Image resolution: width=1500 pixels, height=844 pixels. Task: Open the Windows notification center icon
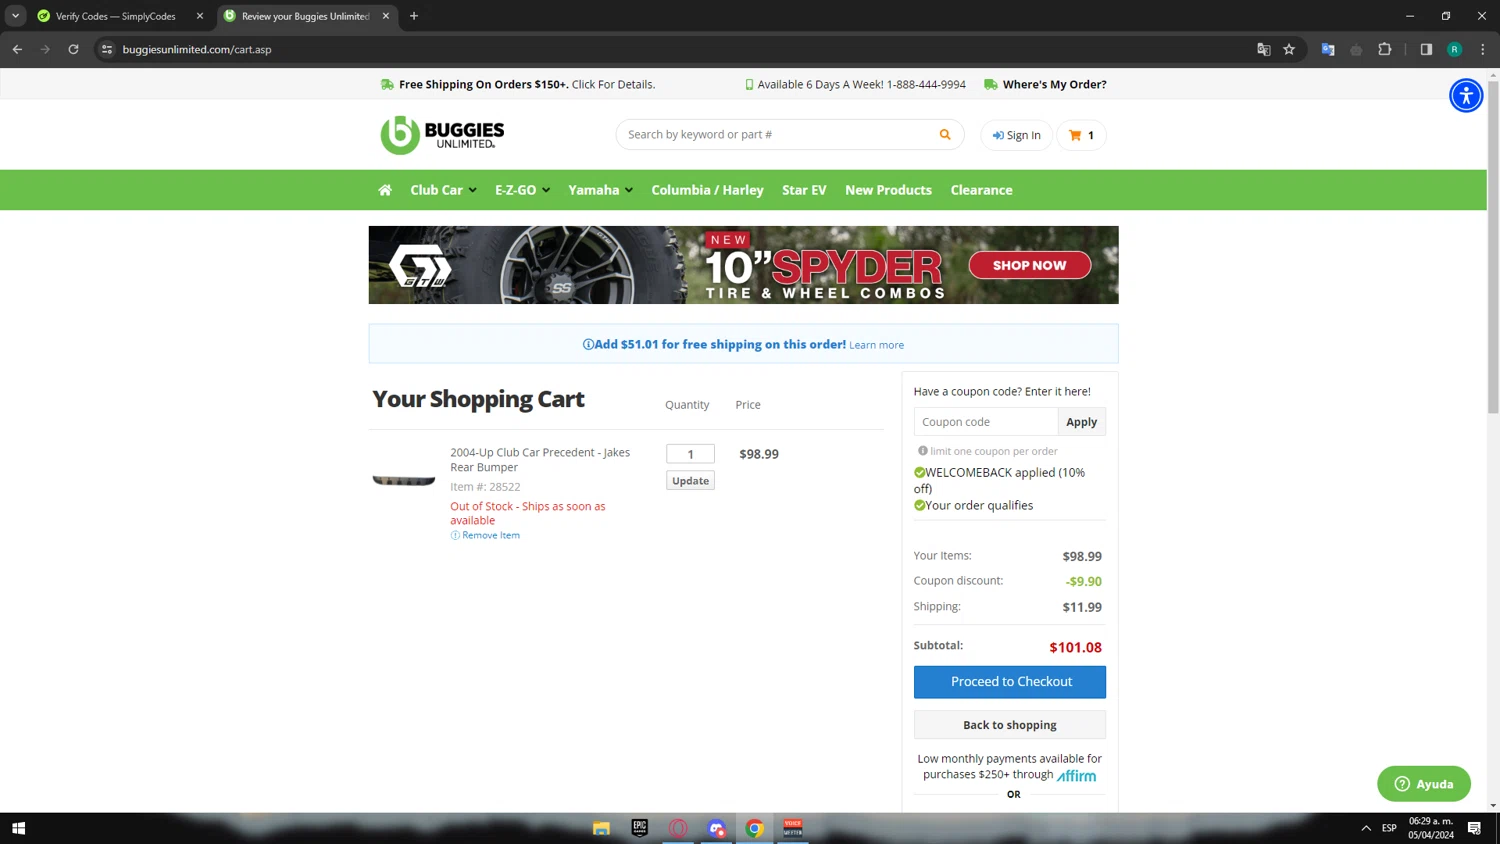pyautogui.click(x=1474, y=828)
